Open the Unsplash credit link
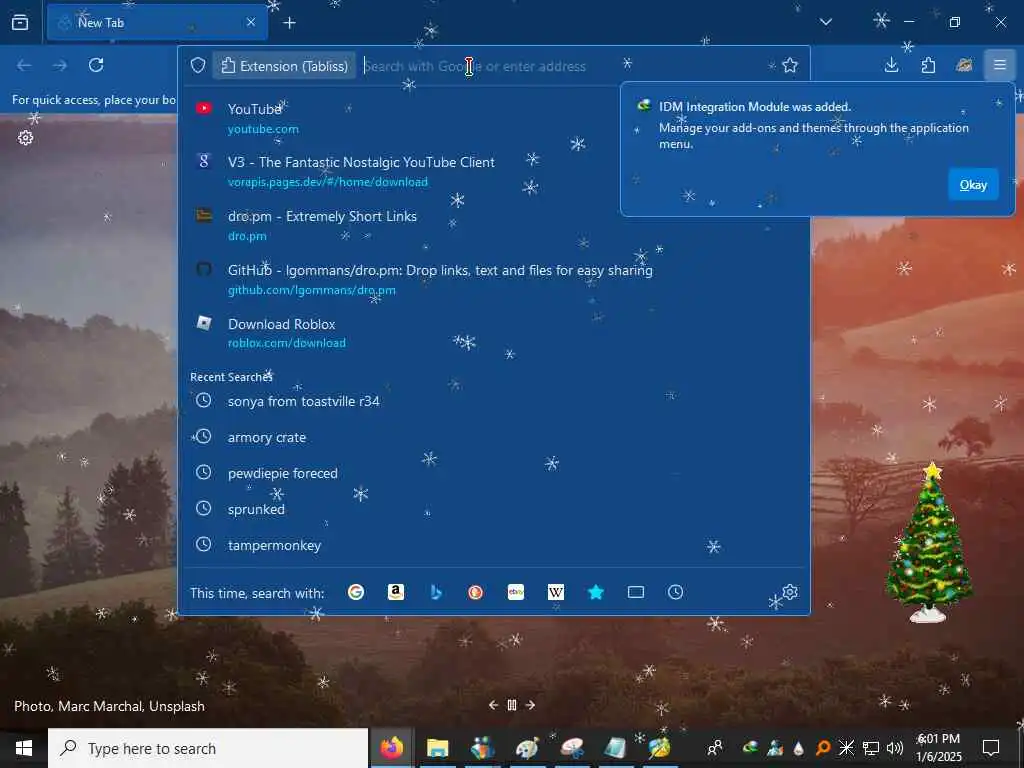 [x=177, y=706]
